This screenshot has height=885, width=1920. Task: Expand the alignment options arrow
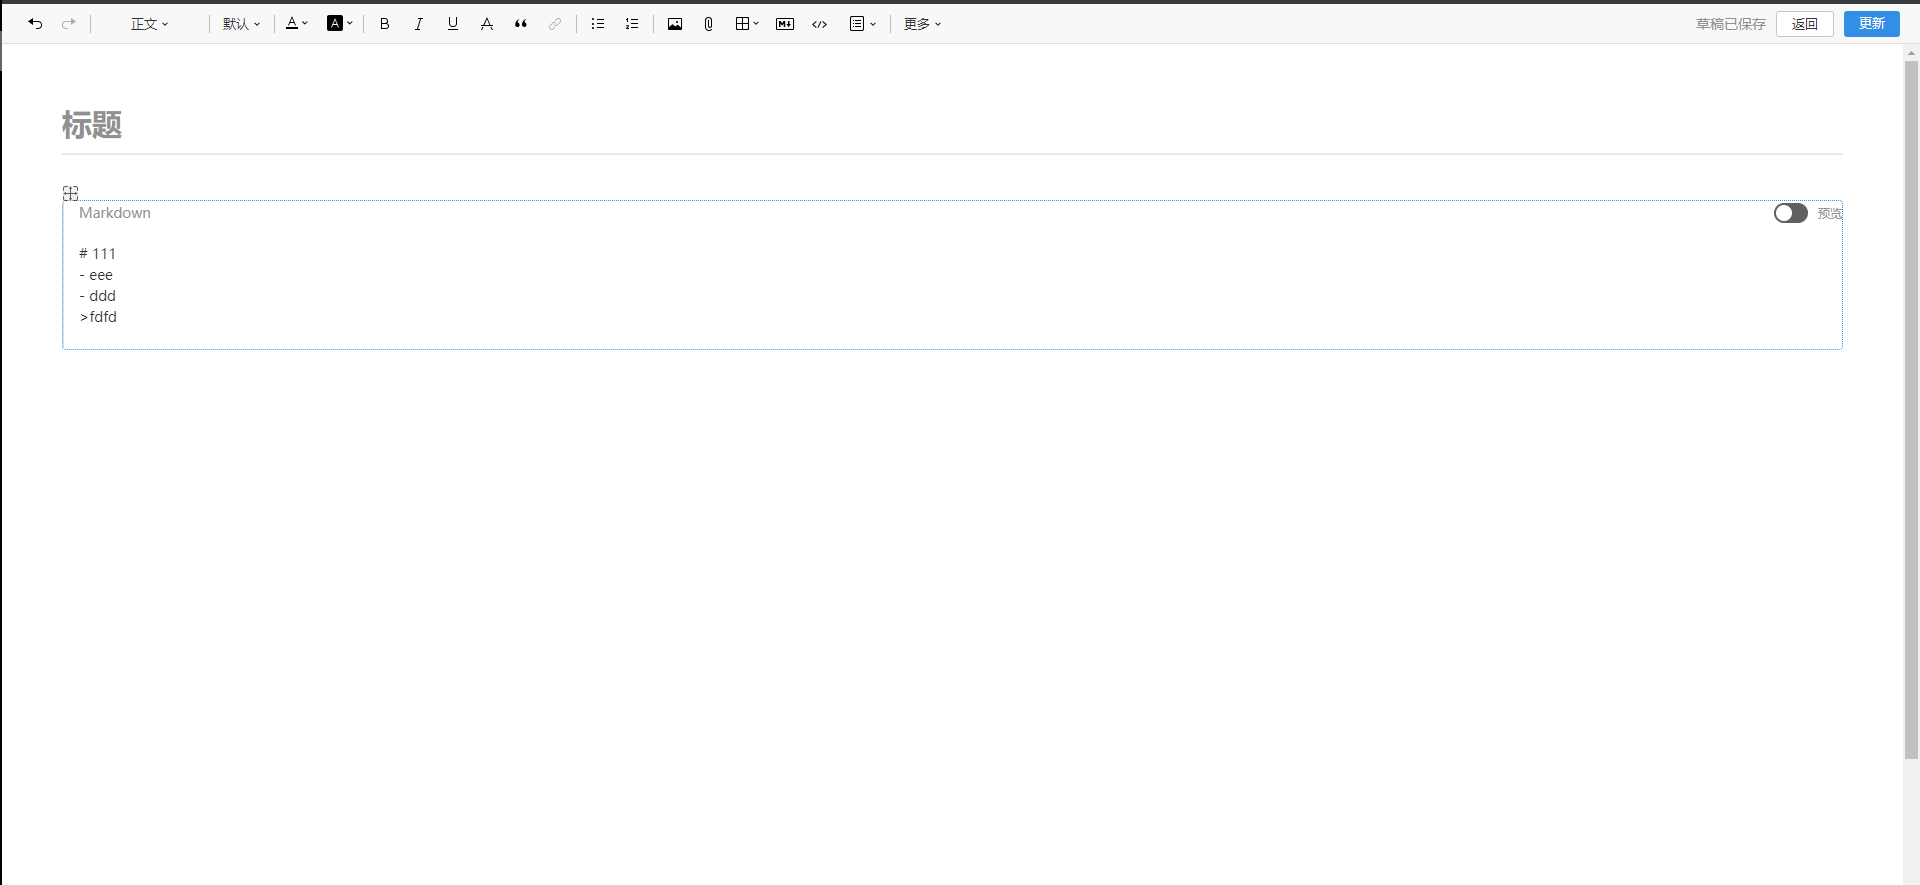coord(873,24)
